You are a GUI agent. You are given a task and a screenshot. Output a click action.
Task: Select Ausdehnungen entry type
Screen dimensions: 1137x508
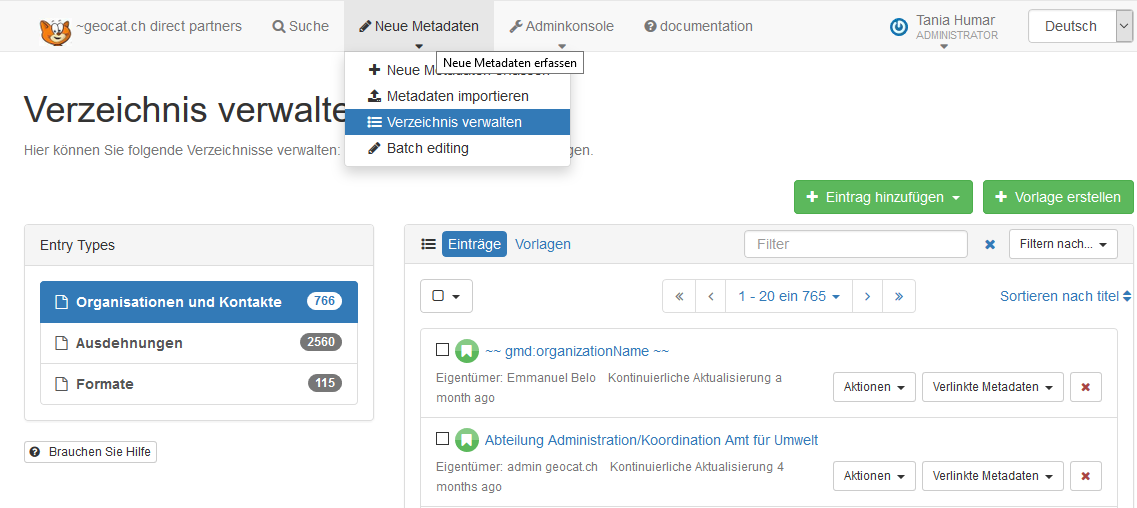pos(199,343)
